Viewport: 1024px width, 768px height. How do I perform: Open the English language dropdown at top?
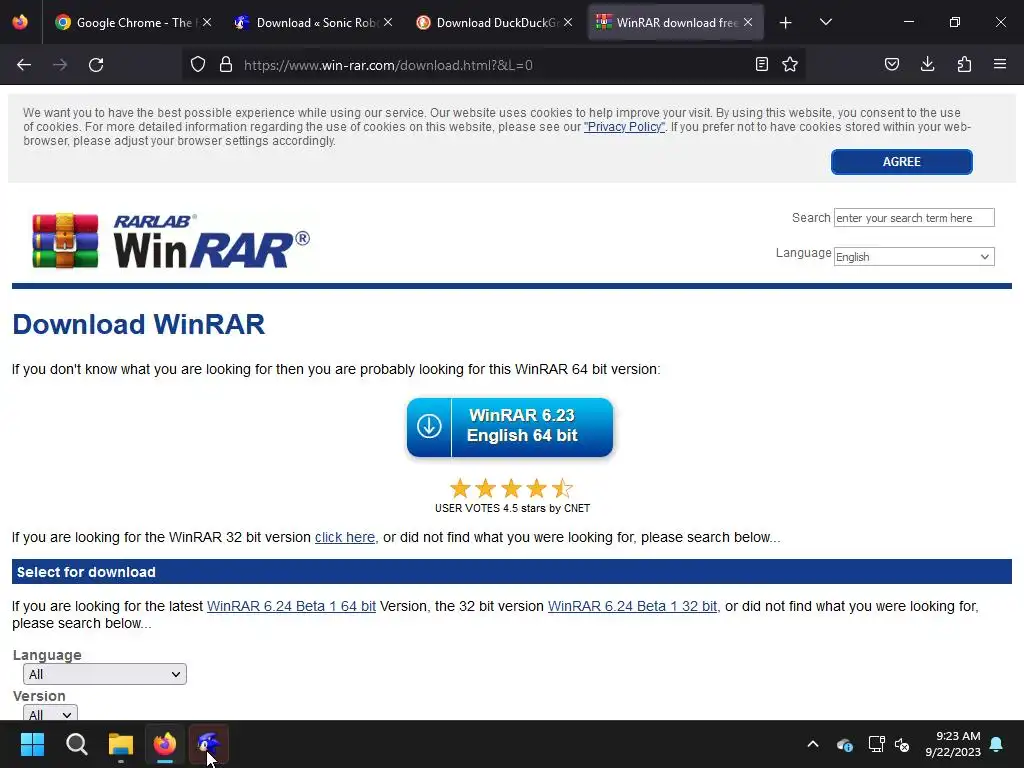914,257
